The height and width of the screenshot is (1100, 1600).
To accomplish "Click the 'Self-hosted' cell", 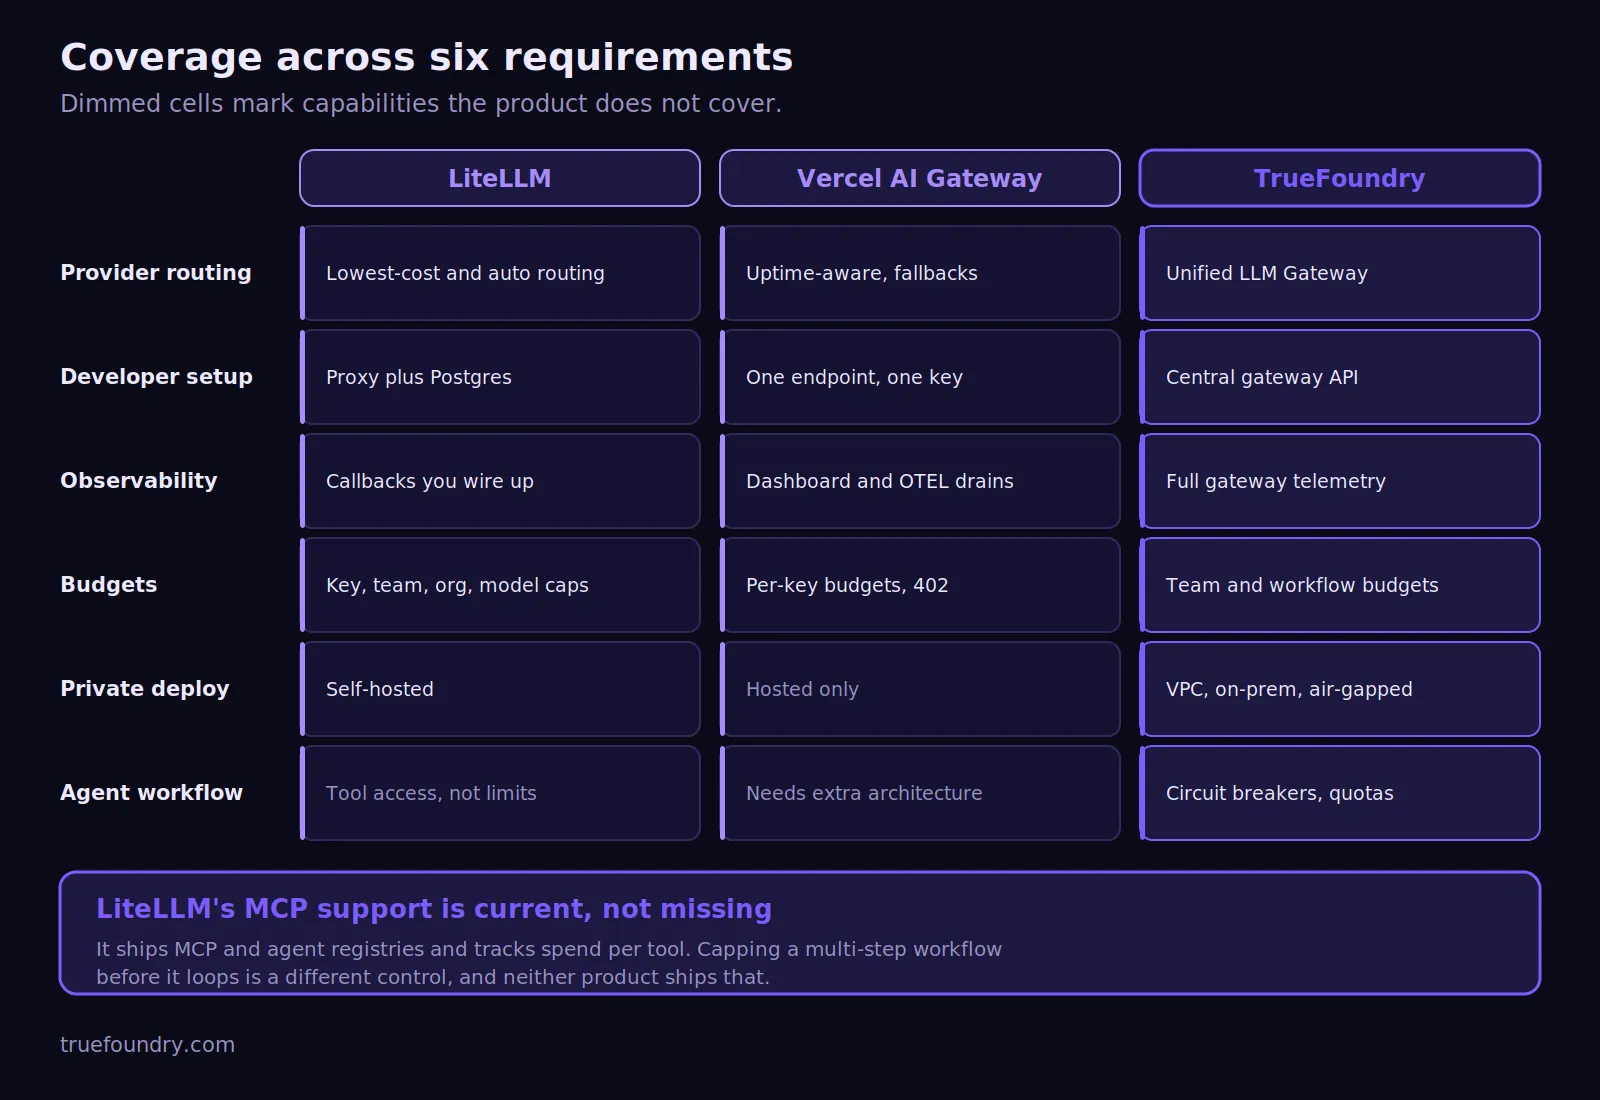I will point(500,689).
